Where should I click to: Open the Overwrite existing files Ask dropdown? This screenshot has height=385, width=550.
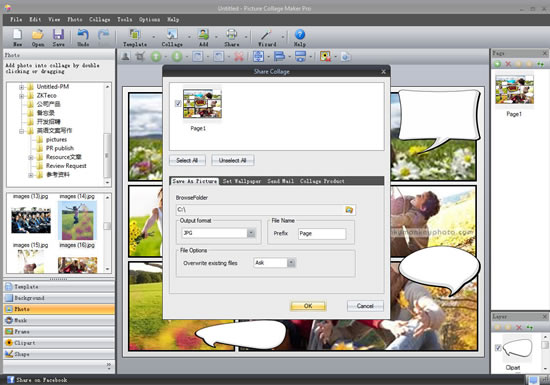coord(291,263)
